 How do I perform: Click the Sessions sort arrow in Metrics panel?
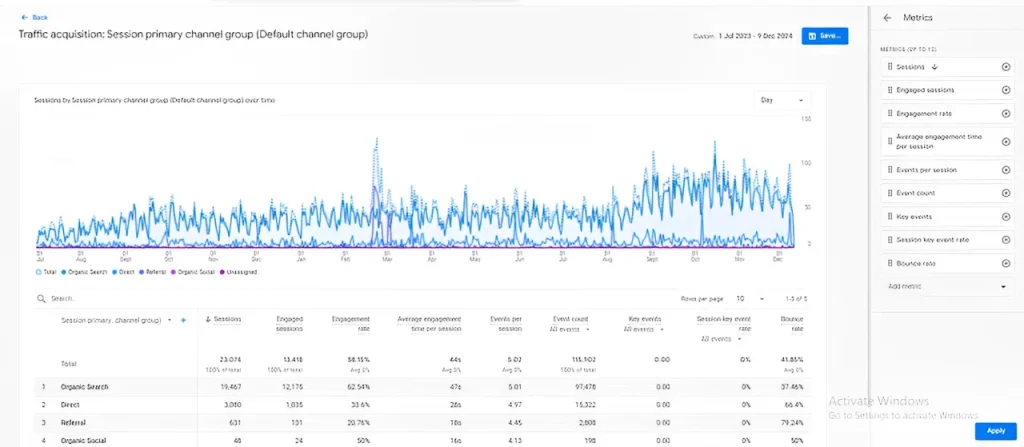(x=934, y=67)
